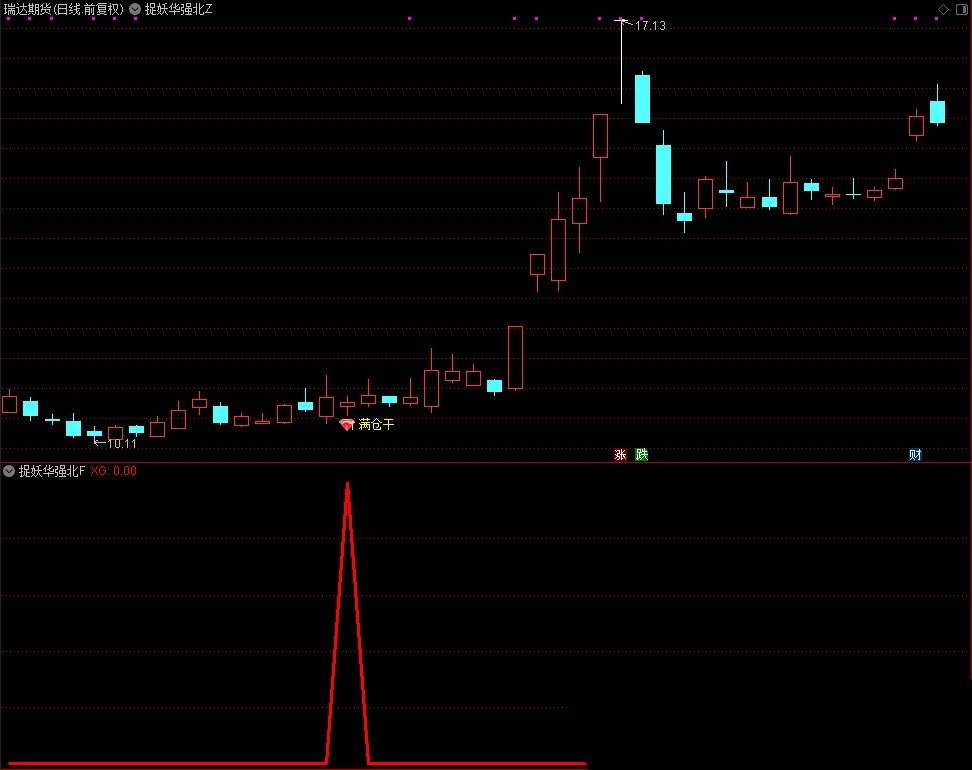Click the divider between main and sub chart
The height and width of the screenshot is (770, 972).
(x=486, y=463)
